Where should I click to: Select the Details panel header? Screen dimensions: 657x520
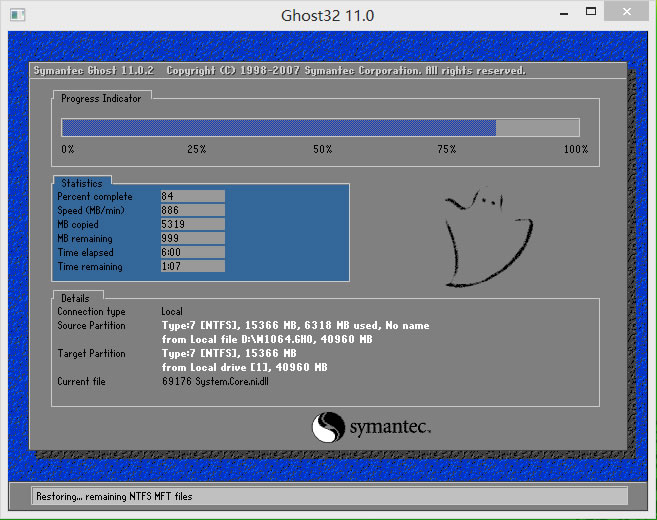75,298
